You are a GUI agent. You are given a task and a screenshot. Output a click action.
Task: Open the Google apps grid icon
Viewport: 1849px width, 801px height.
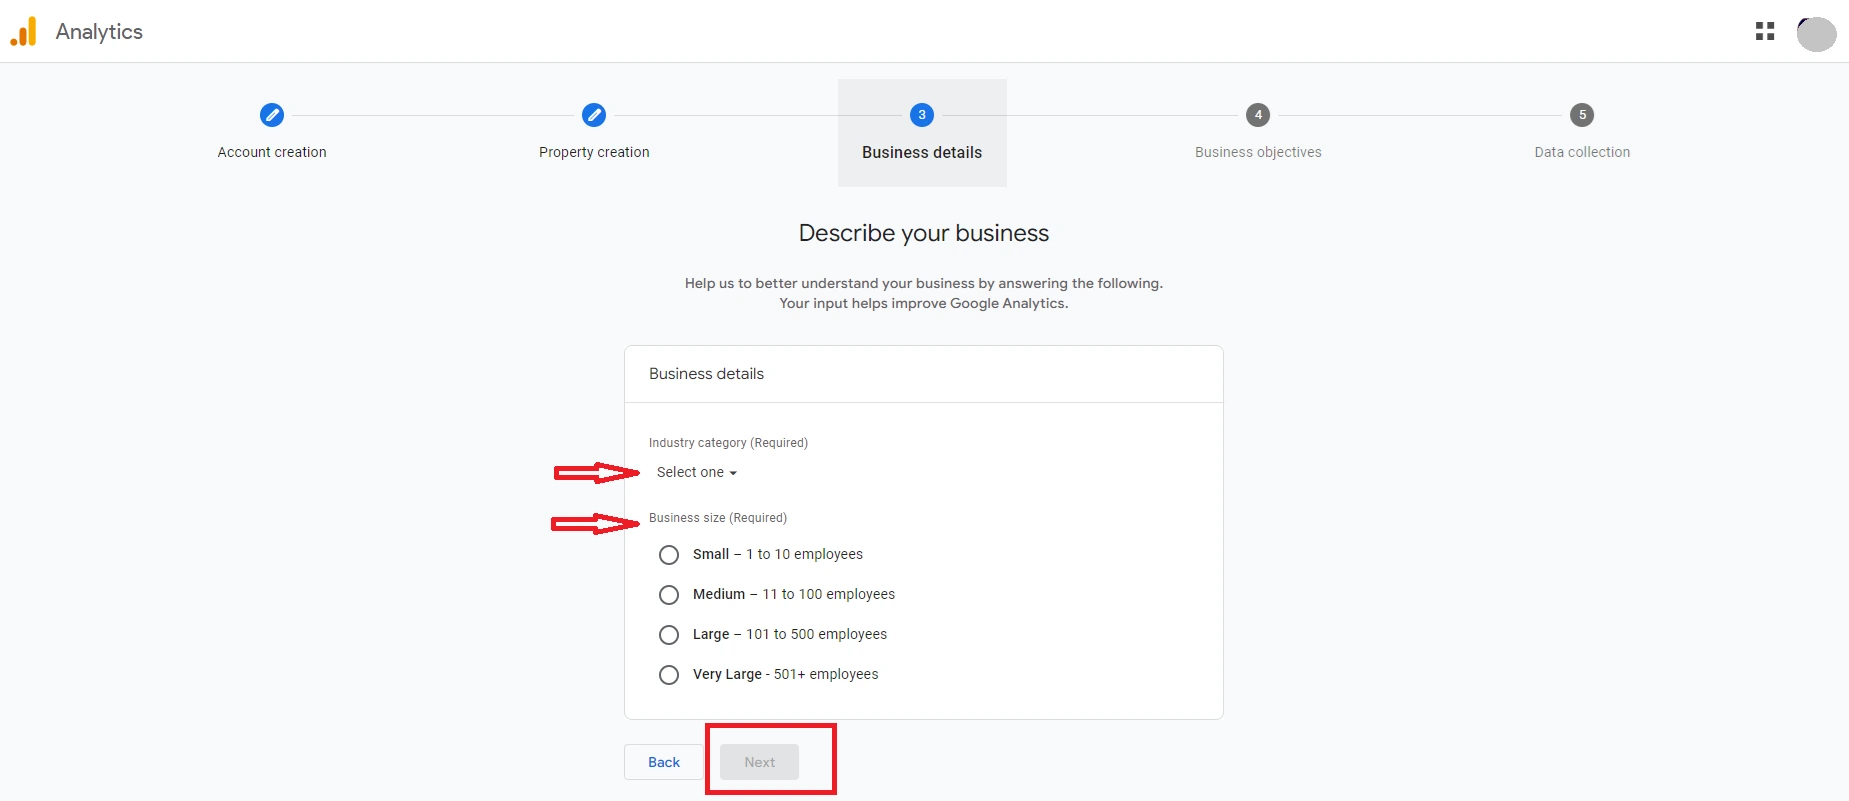(x=1766, y=31)
